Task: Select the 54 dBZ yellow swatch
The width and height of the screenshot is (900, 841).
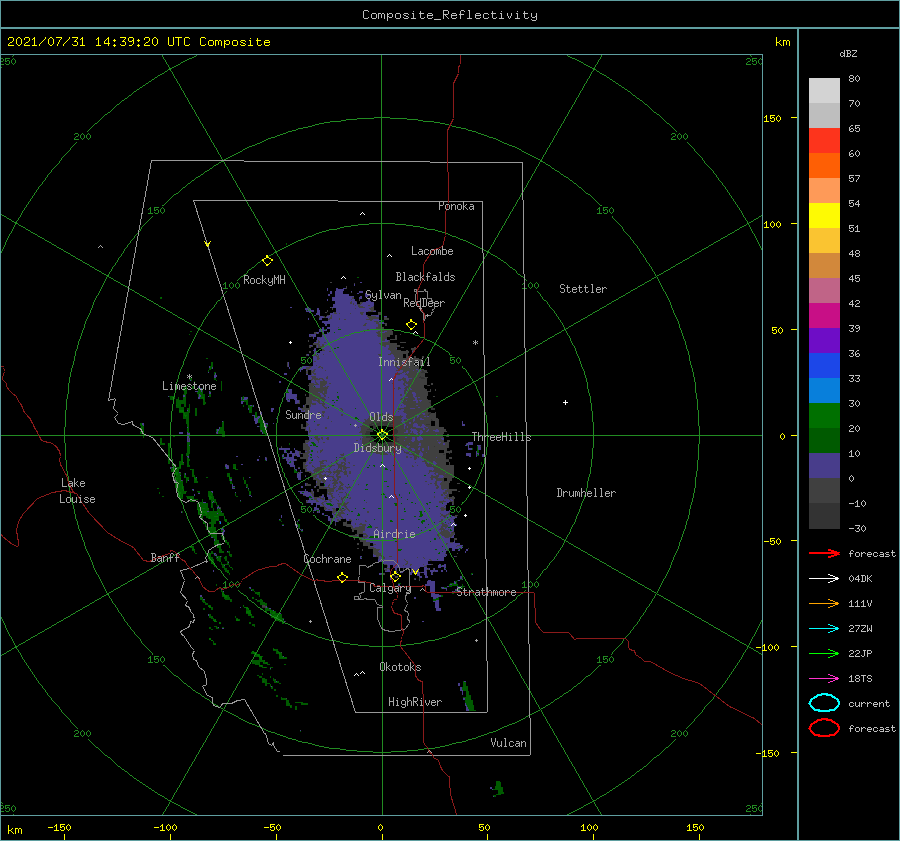Action: (x=824, y=215)
